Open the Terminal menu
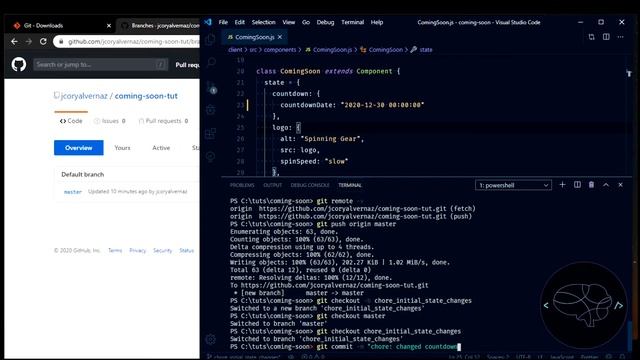The height and width of the screenshot is (360, 640). pos(352,22)
